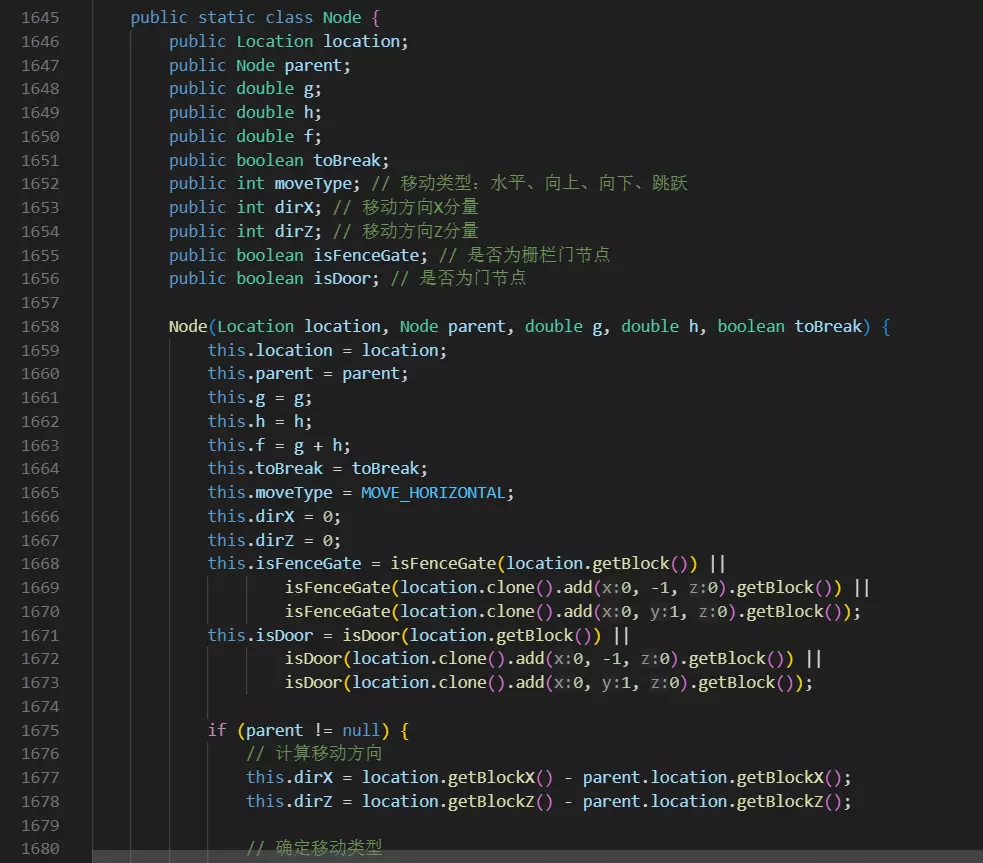Click 'location;' field name on line 1646
Screen dimensions: 983x863
pos(365,41)
